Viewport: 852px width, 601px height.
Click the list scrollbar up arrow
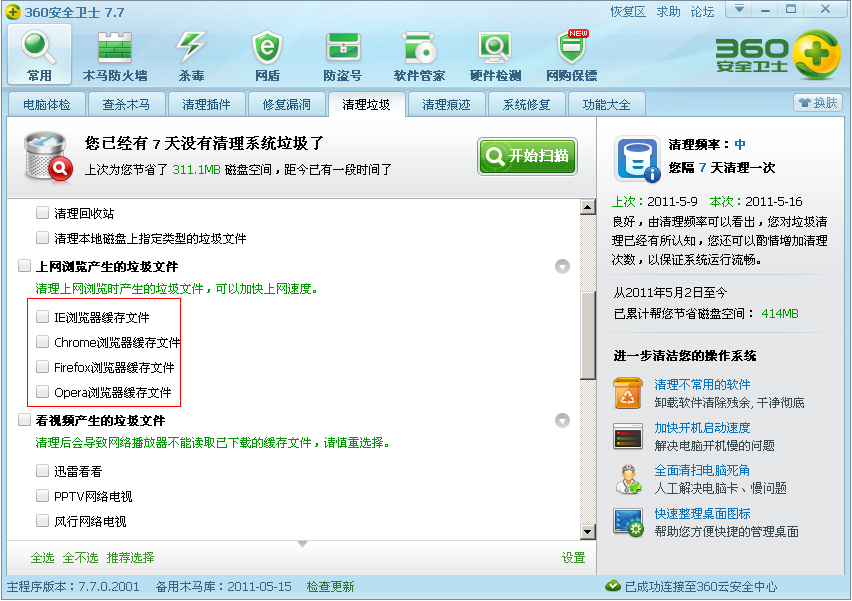(587, 207)
